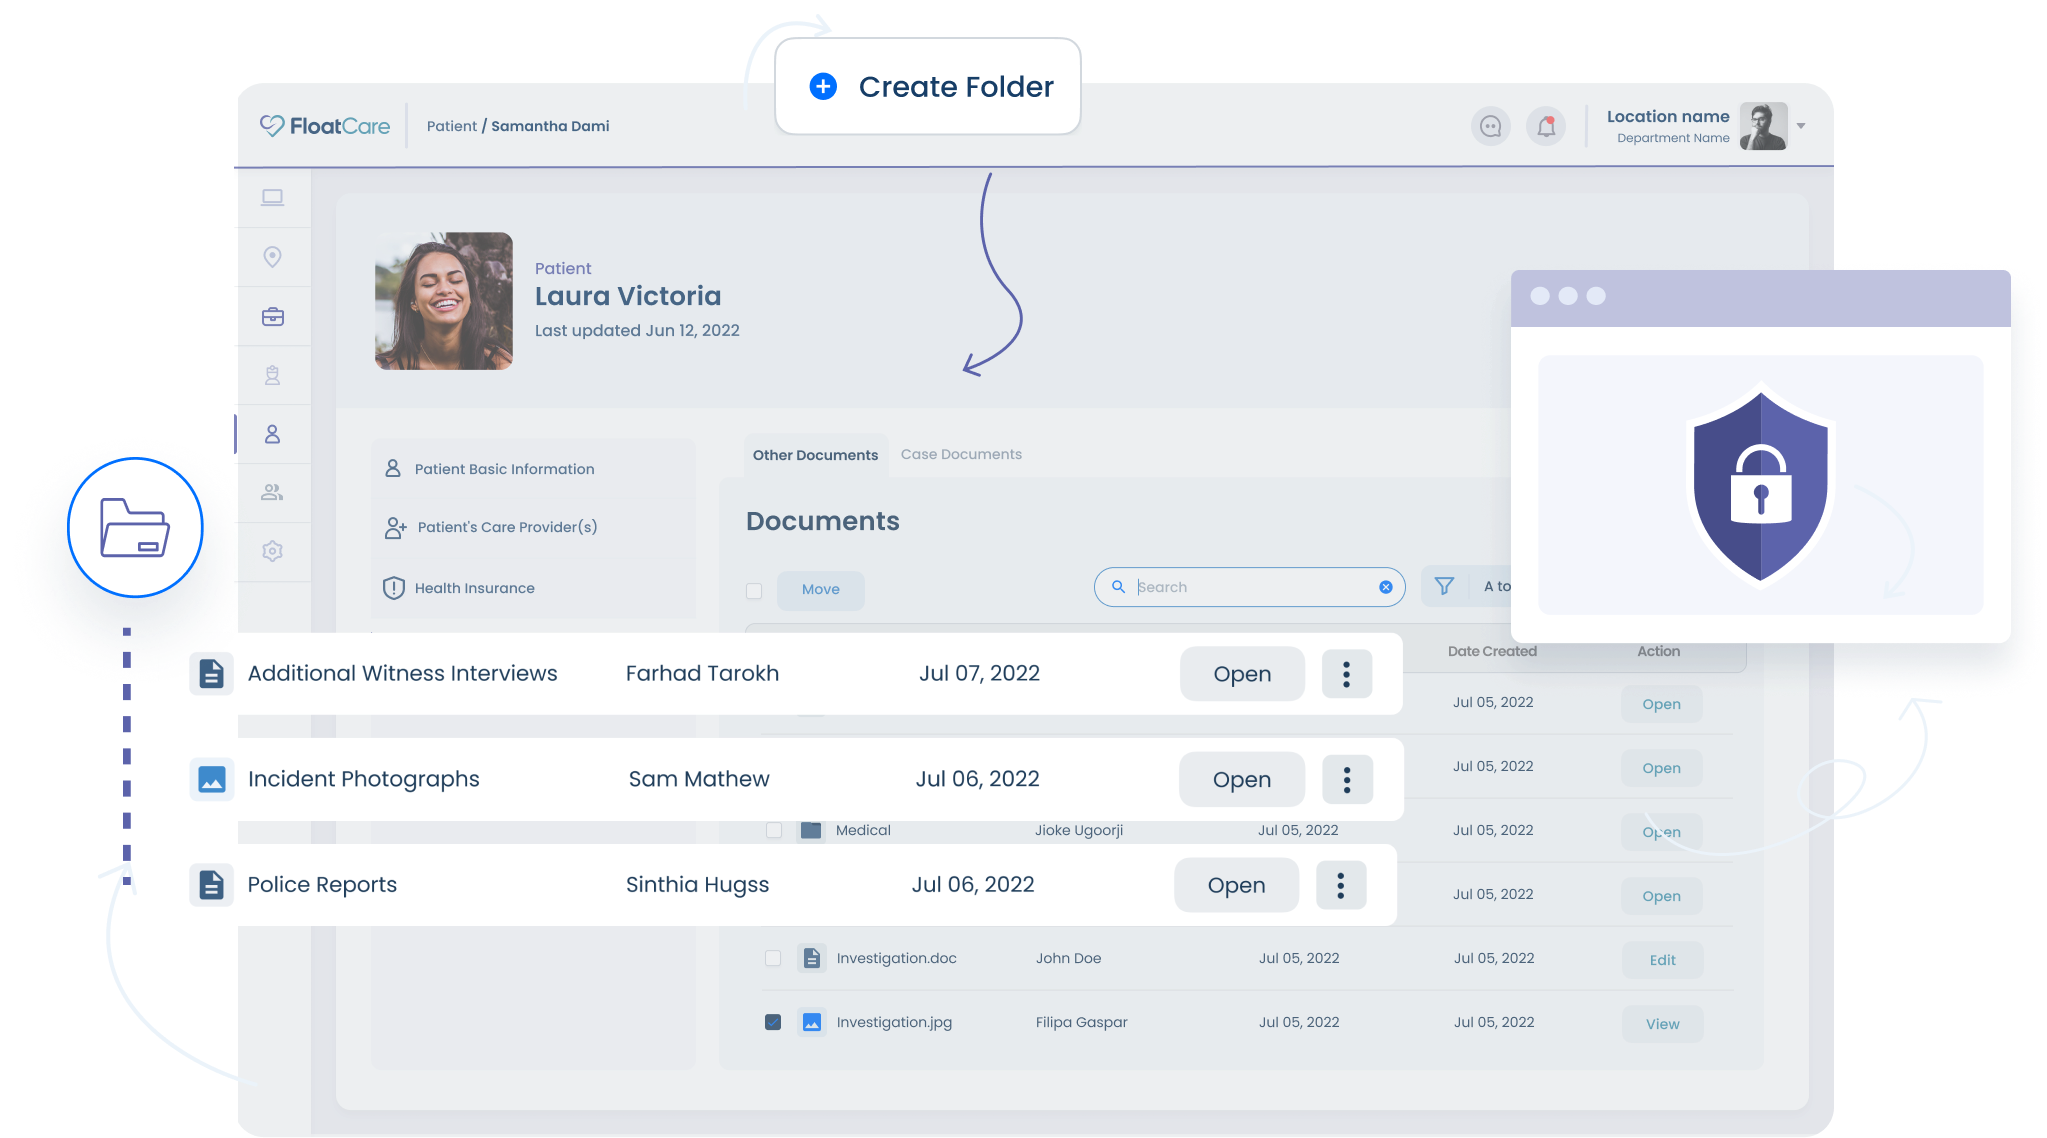Open the chat messages icon in the header
2047x1138 pixels.
point(1491,126)
